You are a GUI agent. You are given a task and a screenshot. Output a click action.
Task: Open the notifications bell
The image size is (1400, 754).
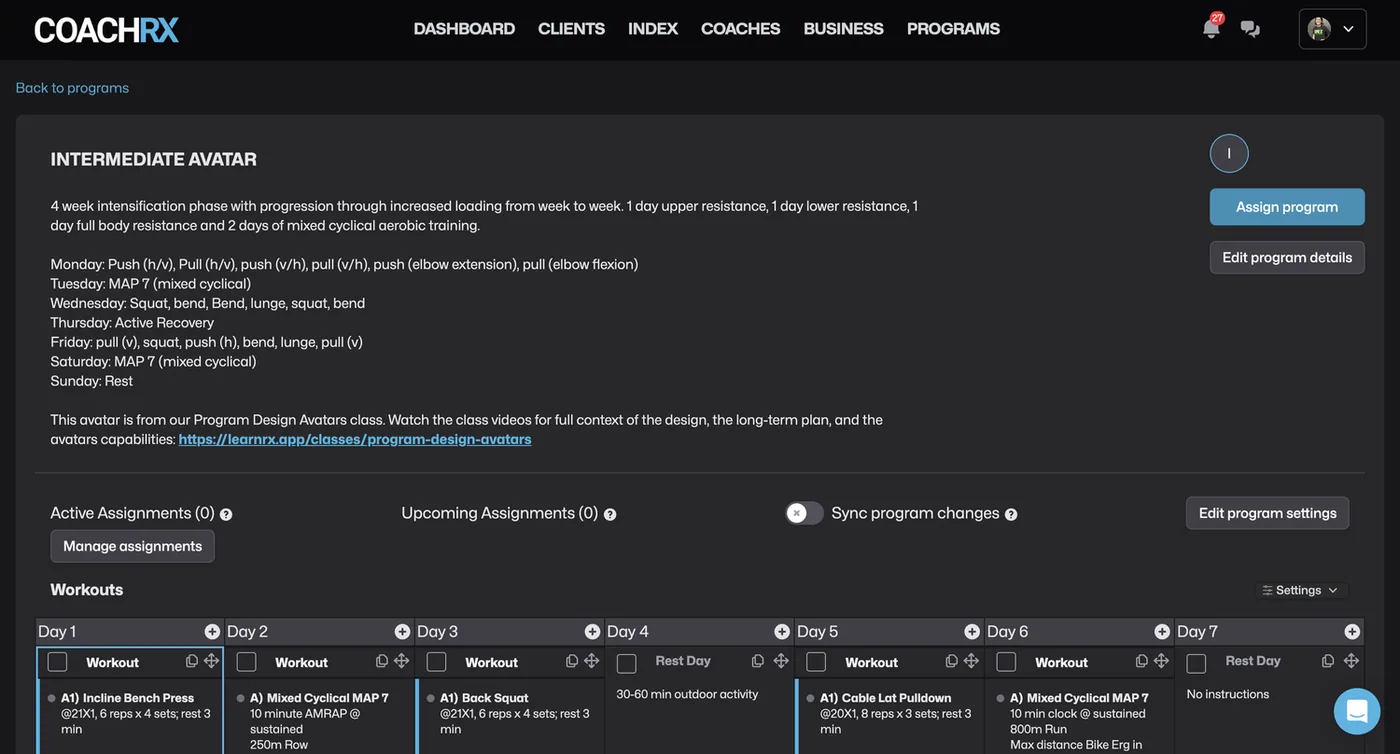[1211, 28]
